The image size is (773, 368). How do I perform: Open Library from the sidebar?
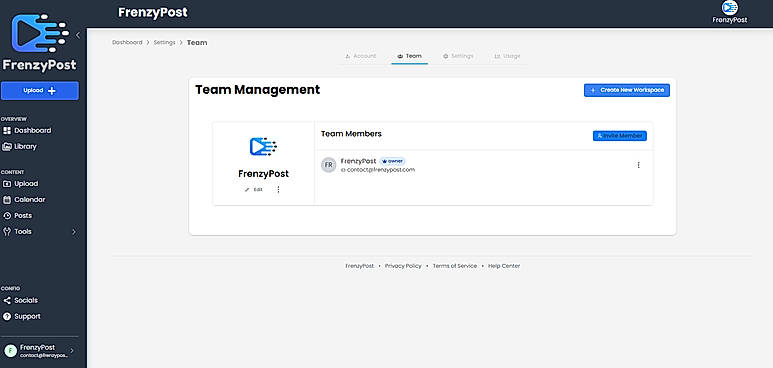(x=25, y=147)
